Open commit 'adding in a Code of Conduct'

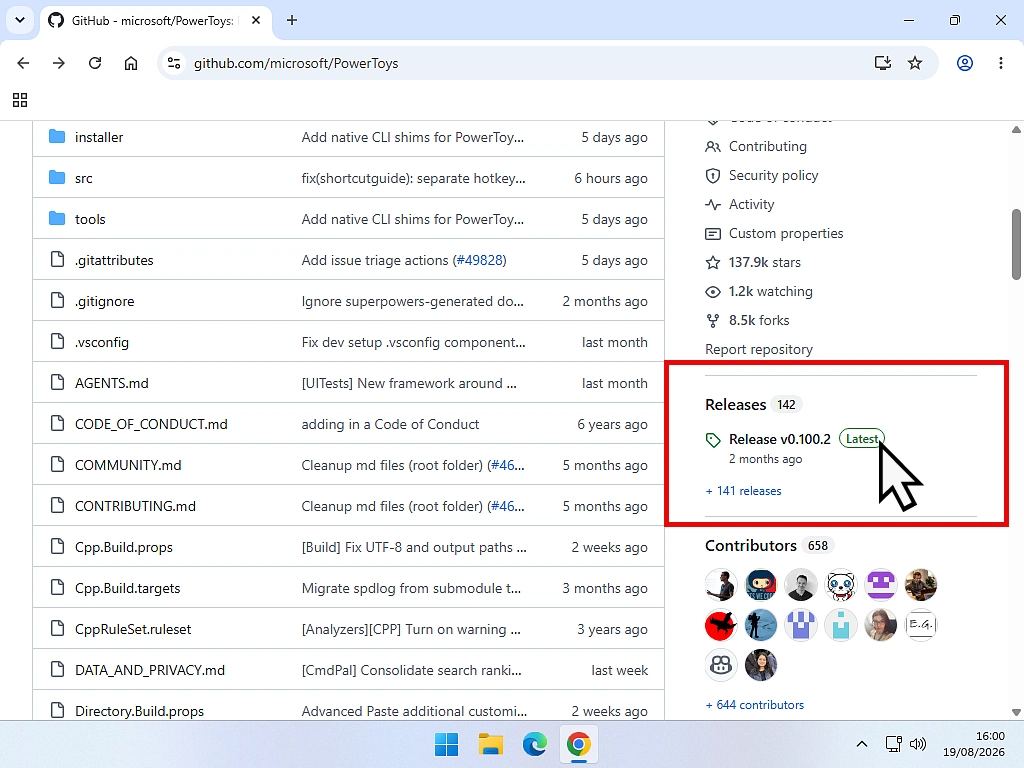[390, 424]
